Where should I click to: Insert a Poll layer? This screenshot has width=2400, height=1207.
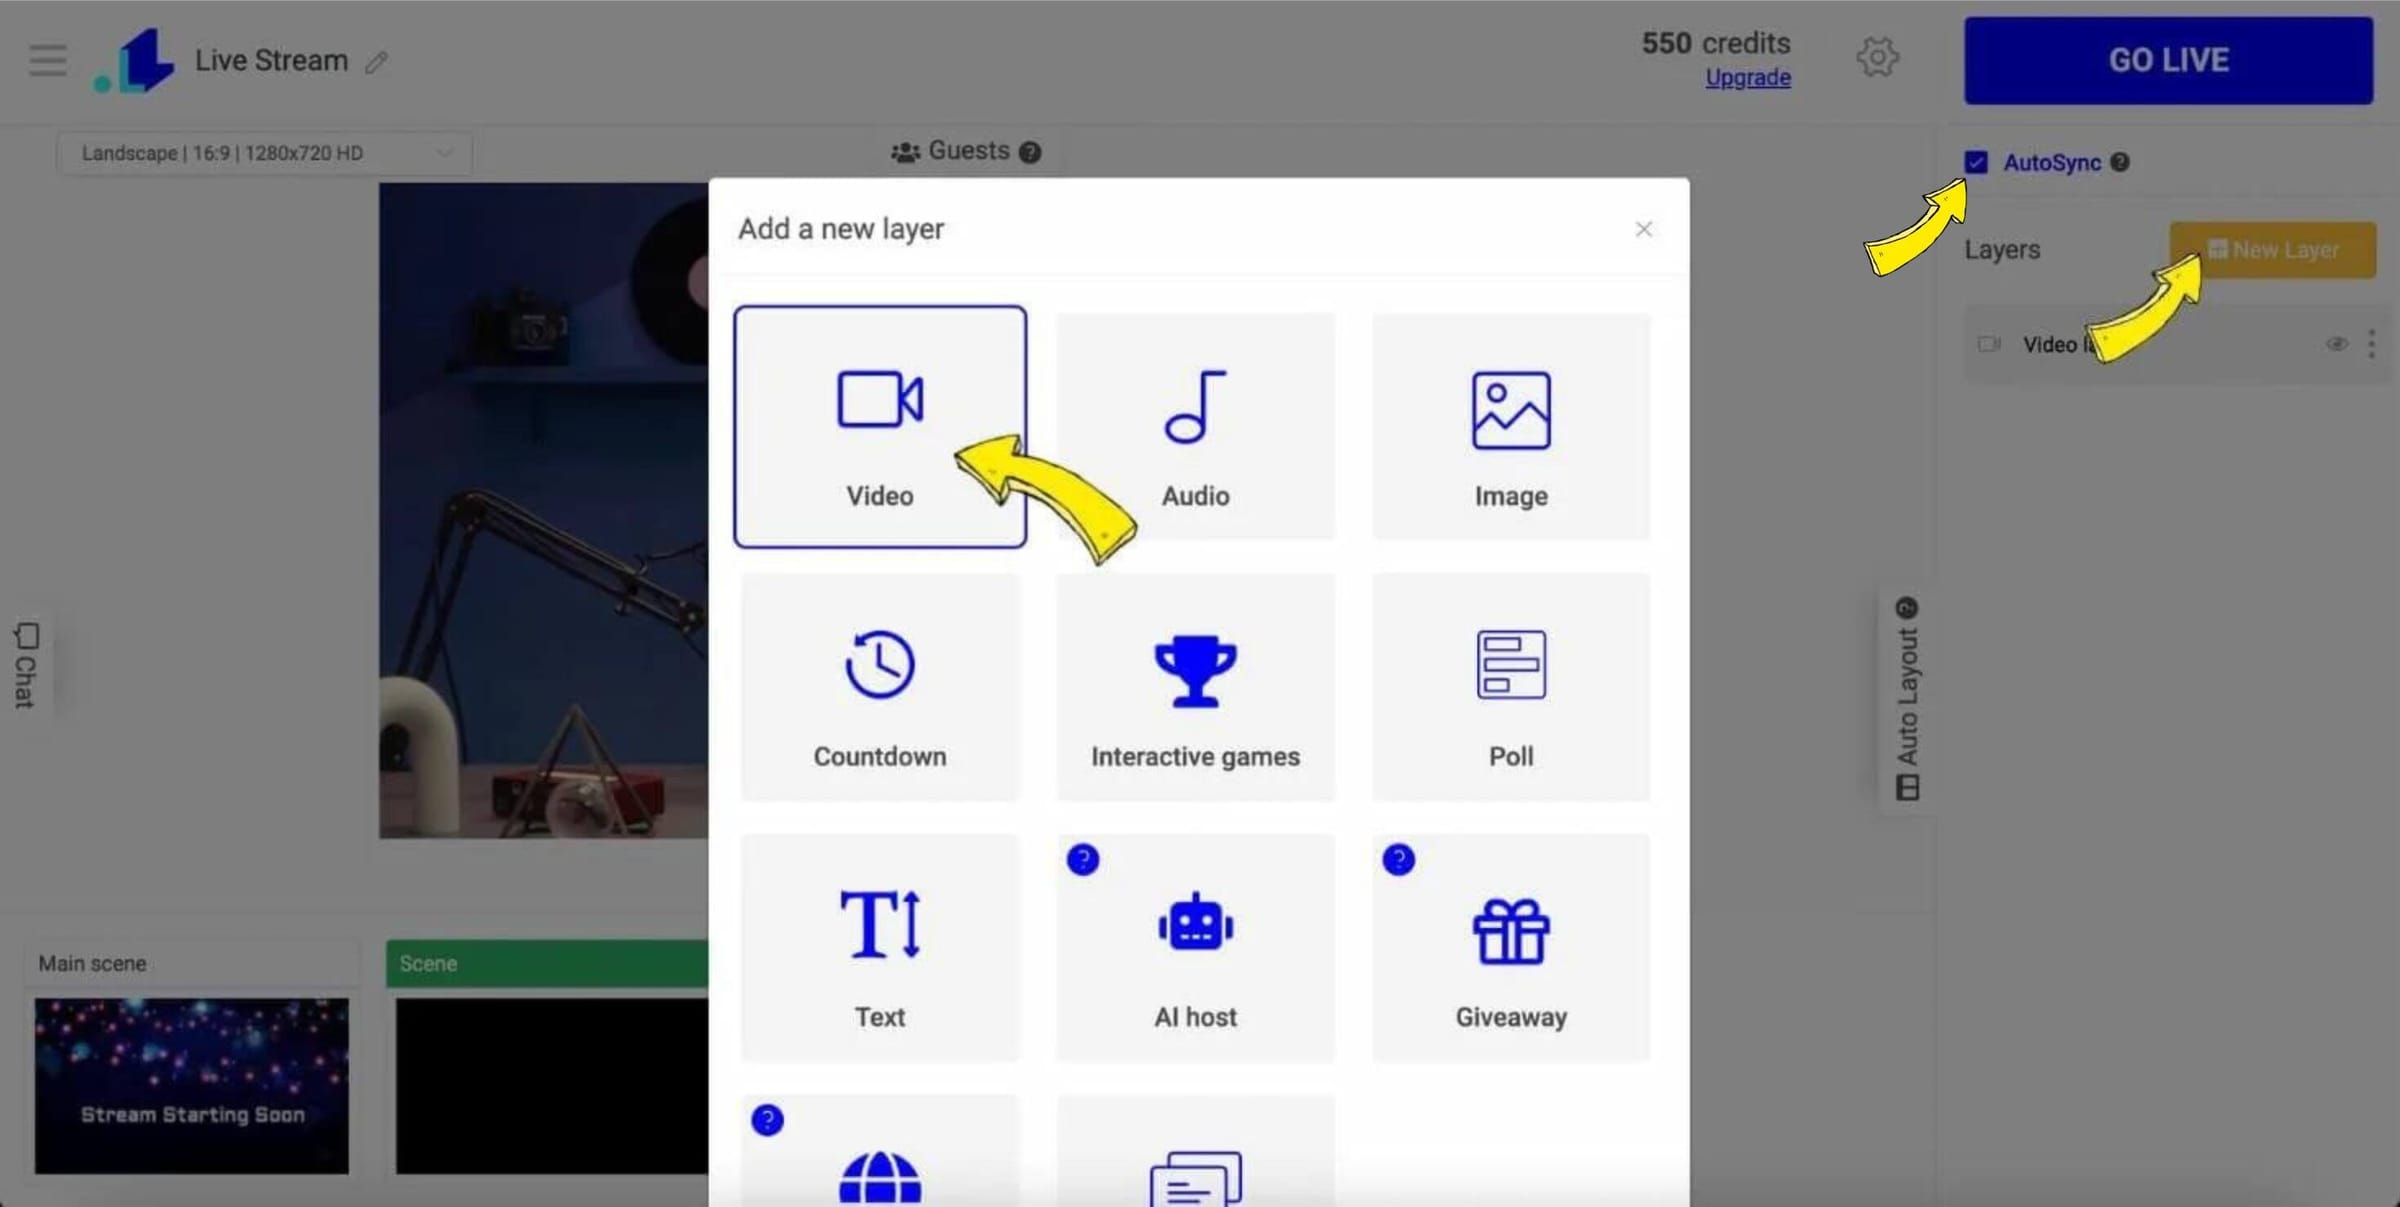pyautogui.click(x=1510, y=687)
